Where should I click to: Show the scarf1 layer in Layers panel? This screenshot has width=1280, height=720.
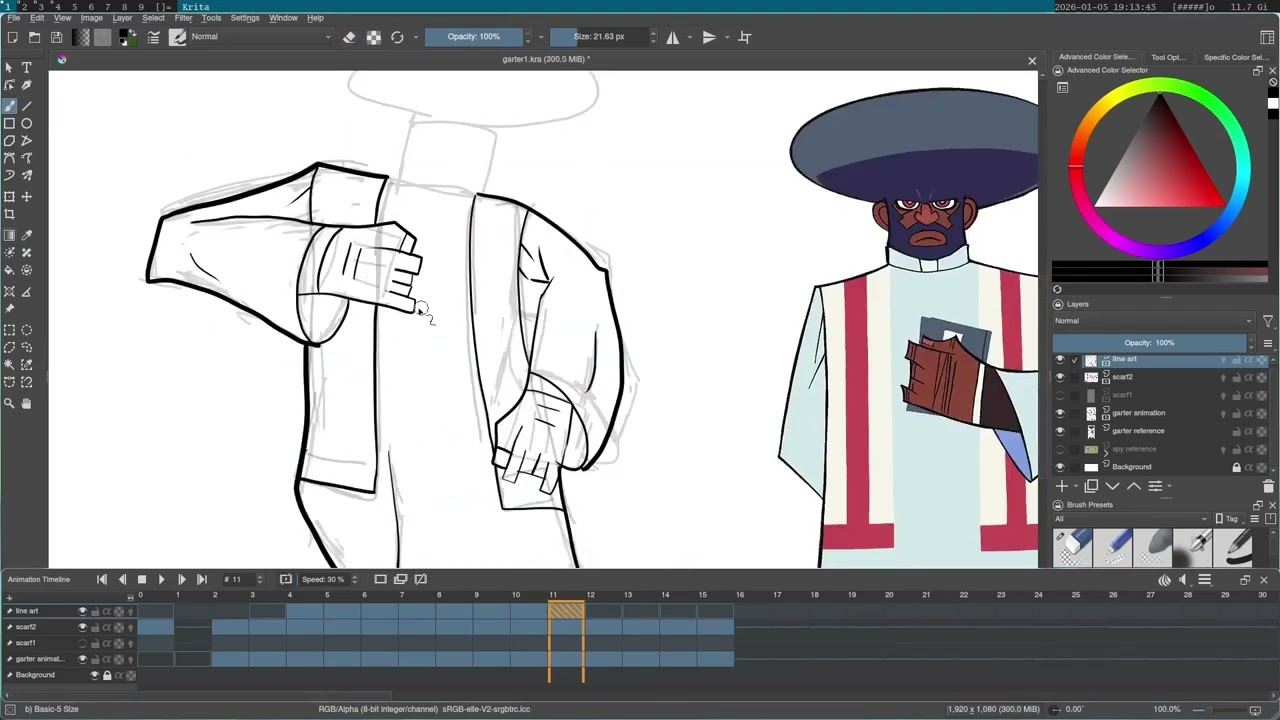tap(1060, 395)
